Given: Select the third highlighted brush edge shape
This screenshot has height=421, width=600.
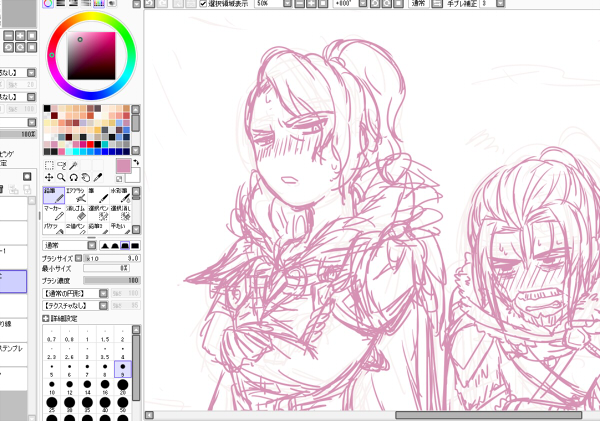Looking at the screenshot, I should pyautogui.click(x=125, y=246).
